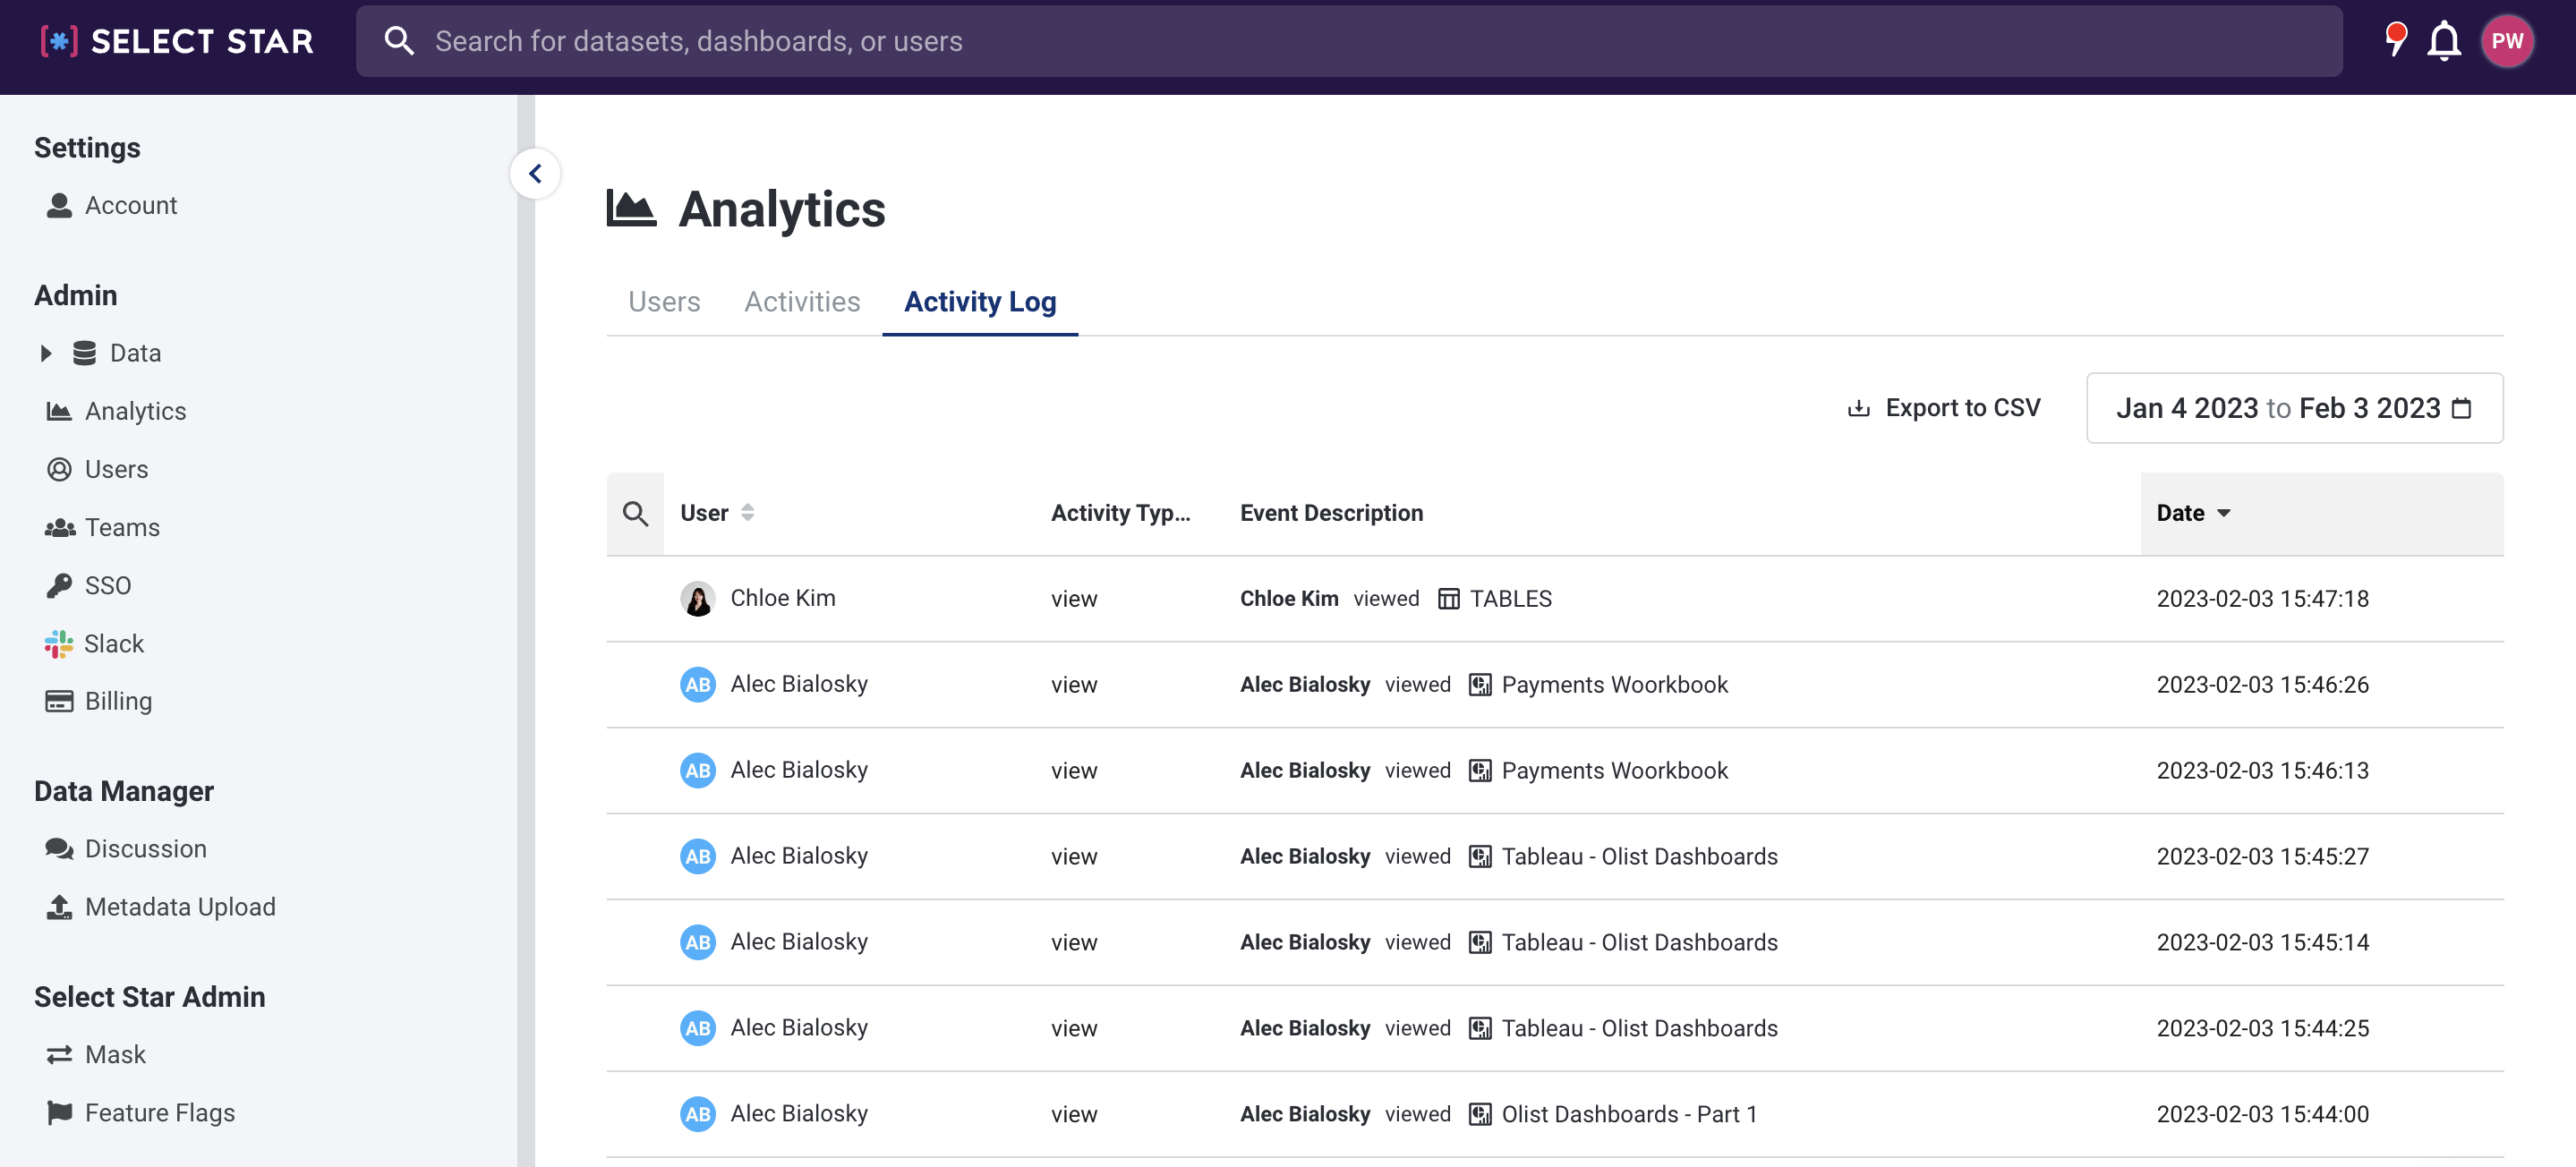This screenshot has width=2576, height=1167.
Task: Click the table search magnifier icon
Action: [635, 513]
